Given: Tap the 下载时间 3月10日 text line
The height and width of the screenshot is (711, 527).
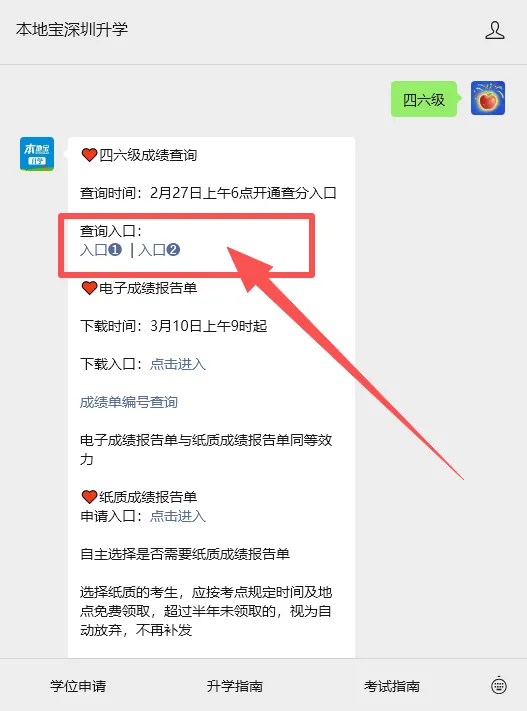Looking at the screenshot, I should [174, 326].
